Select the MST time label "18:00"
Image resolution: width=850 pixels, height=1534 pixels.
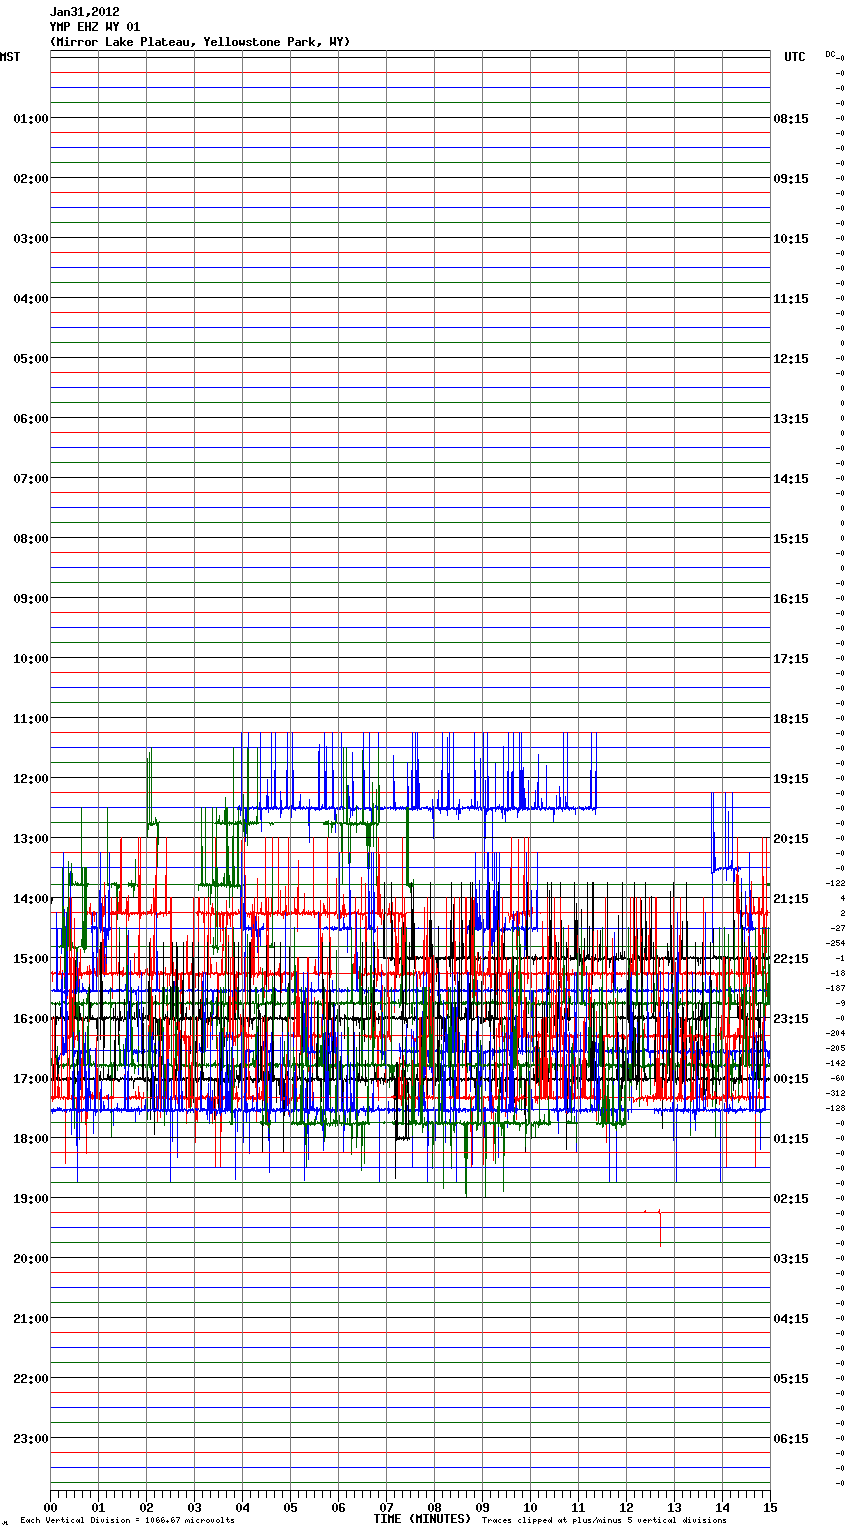(x=31, y=1139)
